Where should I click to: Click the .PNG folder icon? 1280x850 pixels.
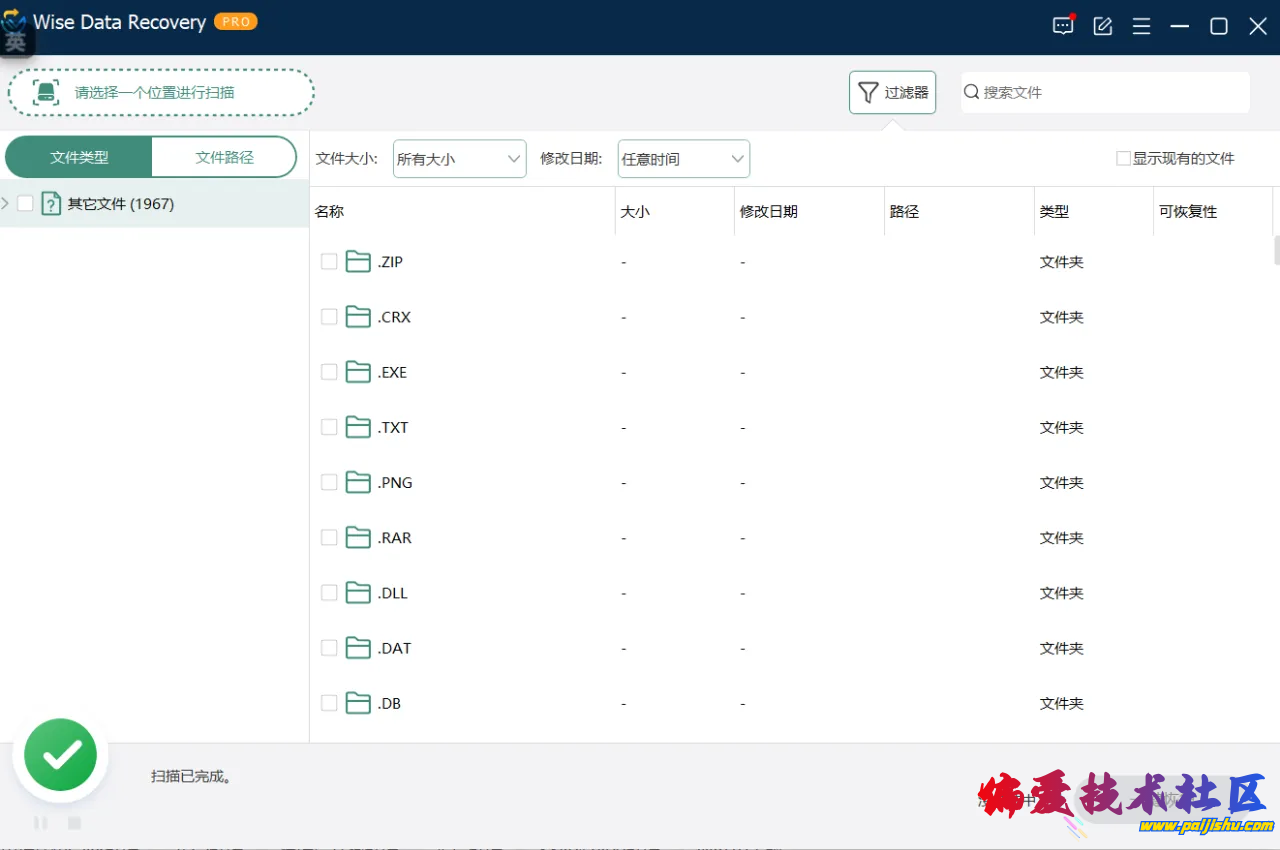pos(358,483)
